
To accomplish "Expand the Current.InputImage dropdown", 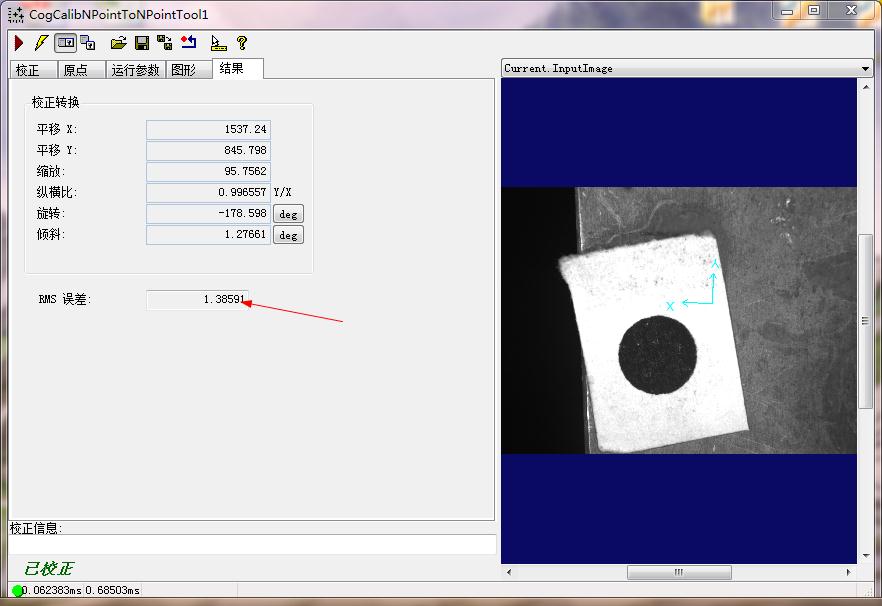I will (865, 68).
